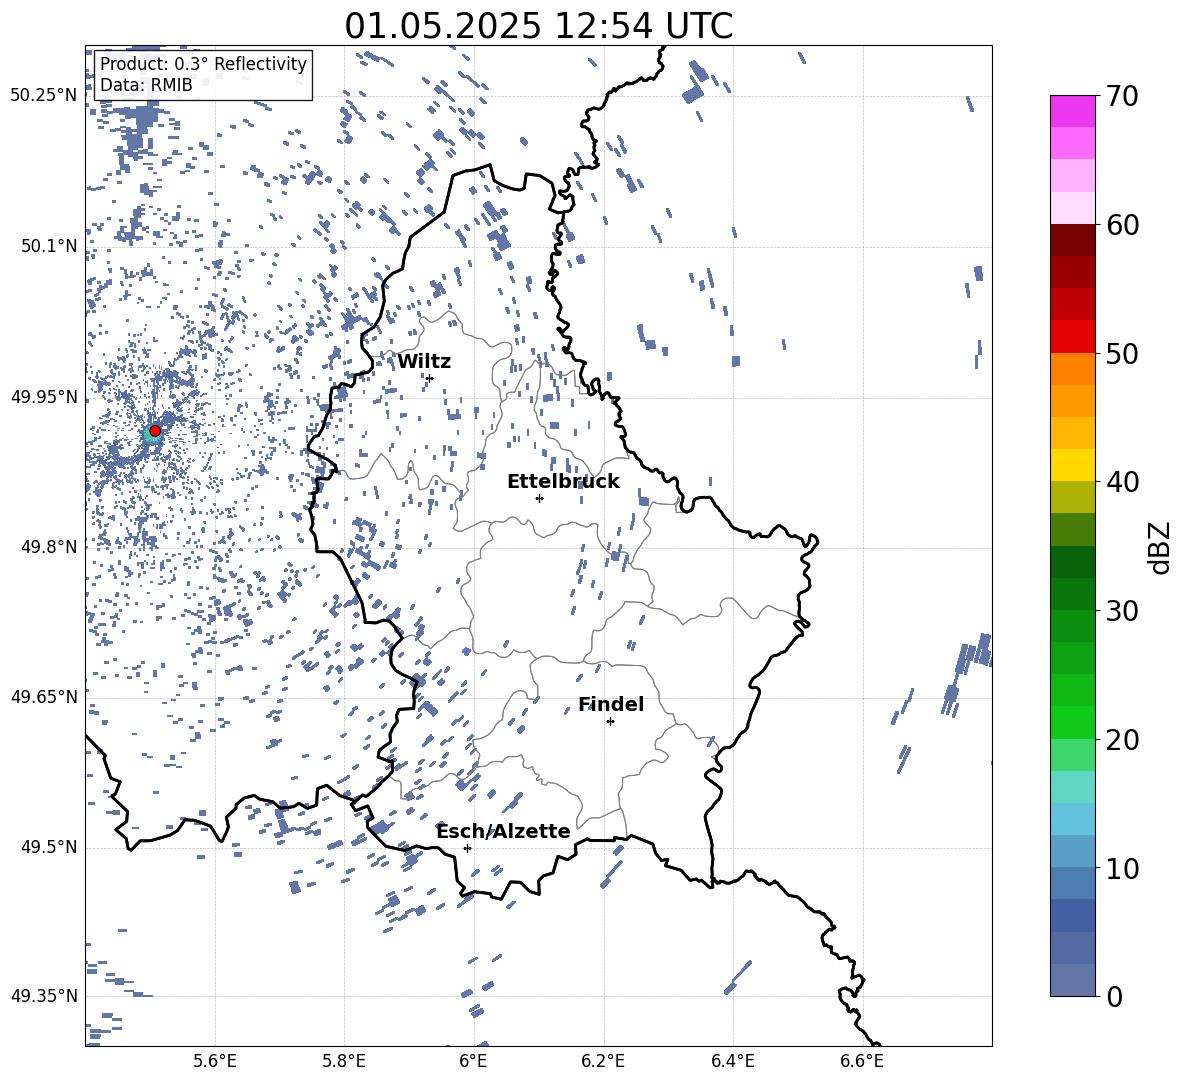This screenshot has height=1081, width=1184.
Task: Click the Wiltz city label
Action: coord(424,362)
